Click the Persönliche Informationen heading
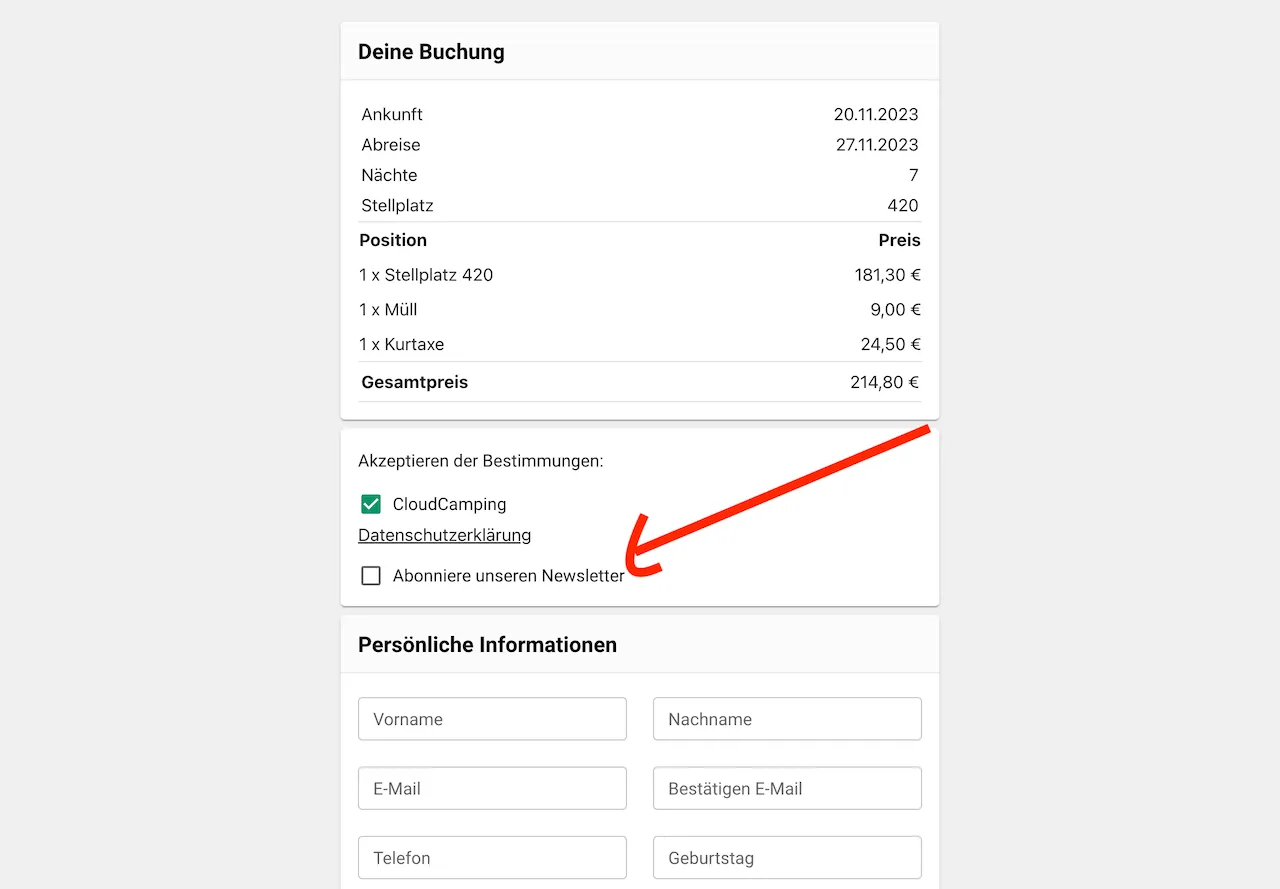 pos(487,645)
